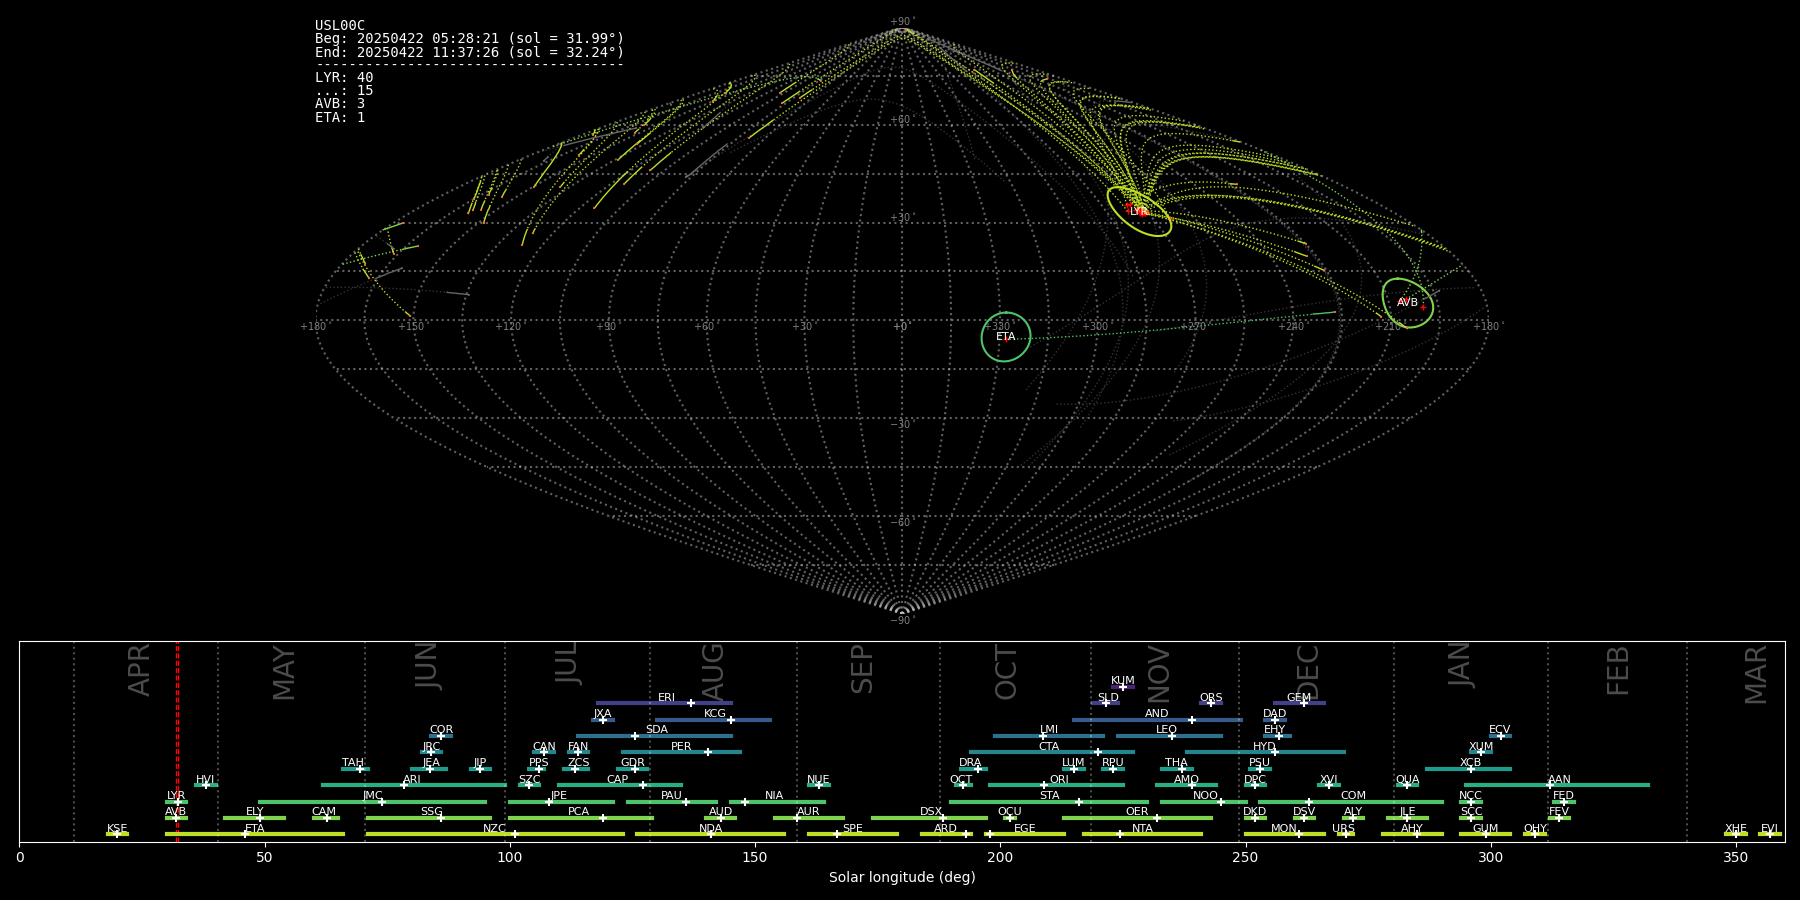Click the ORI shower label in the timeline
Screen dimensions: 1800x900
(x=1059, y=780)
